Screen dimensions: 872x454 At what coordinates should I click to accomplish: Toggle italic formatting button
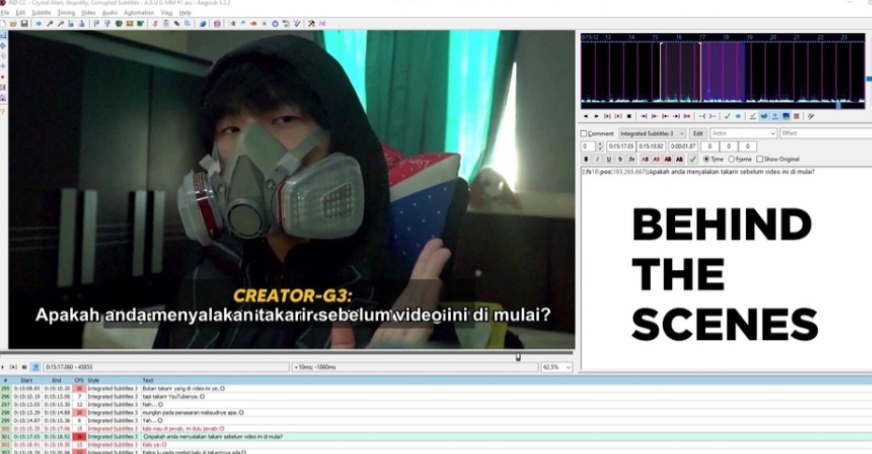pos(597,159)
